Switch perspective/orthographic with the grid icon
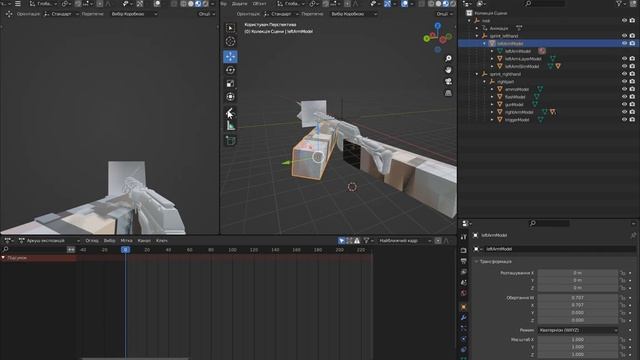 448,93
